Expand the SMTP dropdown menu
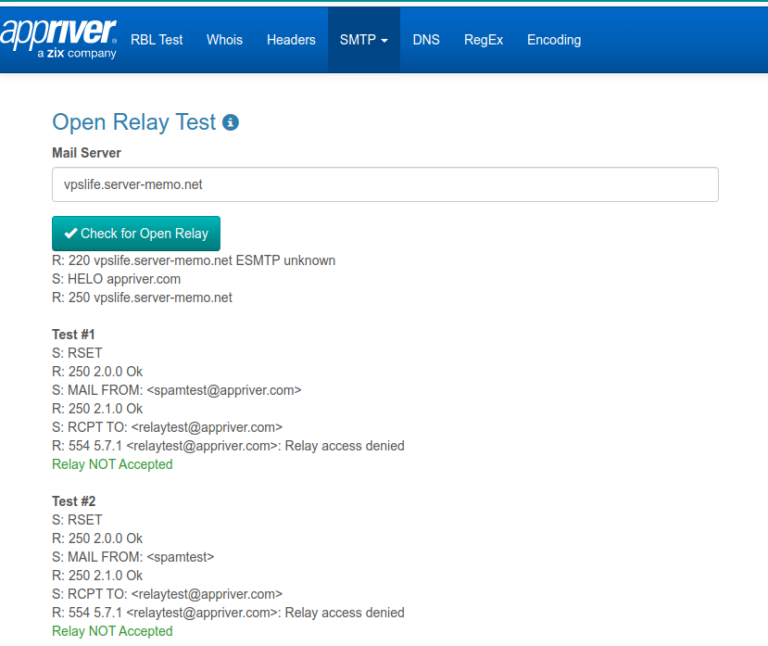Screen dimensions: 768x646 [363, 40]
